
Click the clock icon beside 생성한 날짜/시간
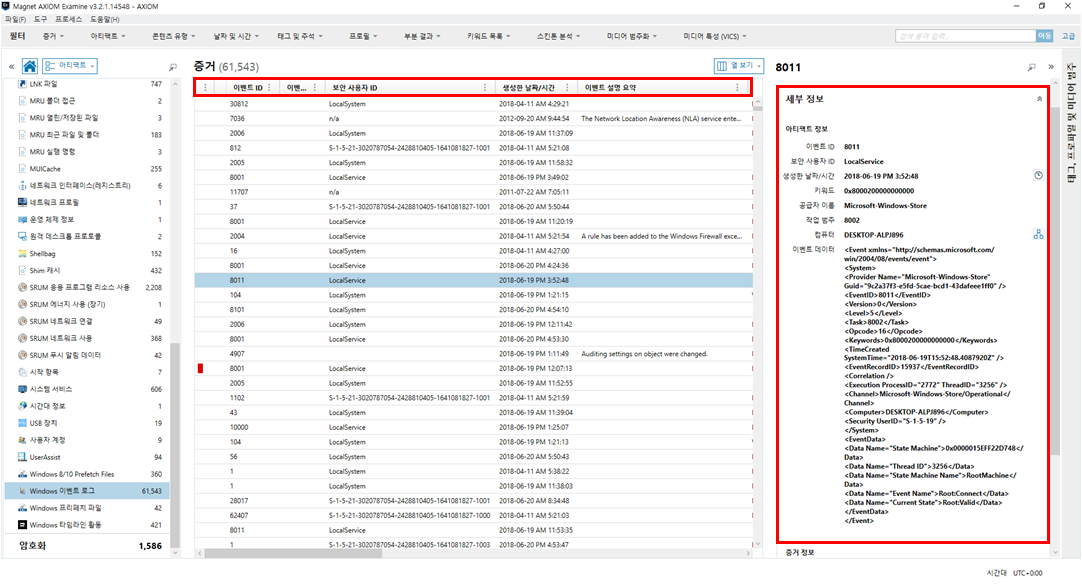pos(1038,176)
